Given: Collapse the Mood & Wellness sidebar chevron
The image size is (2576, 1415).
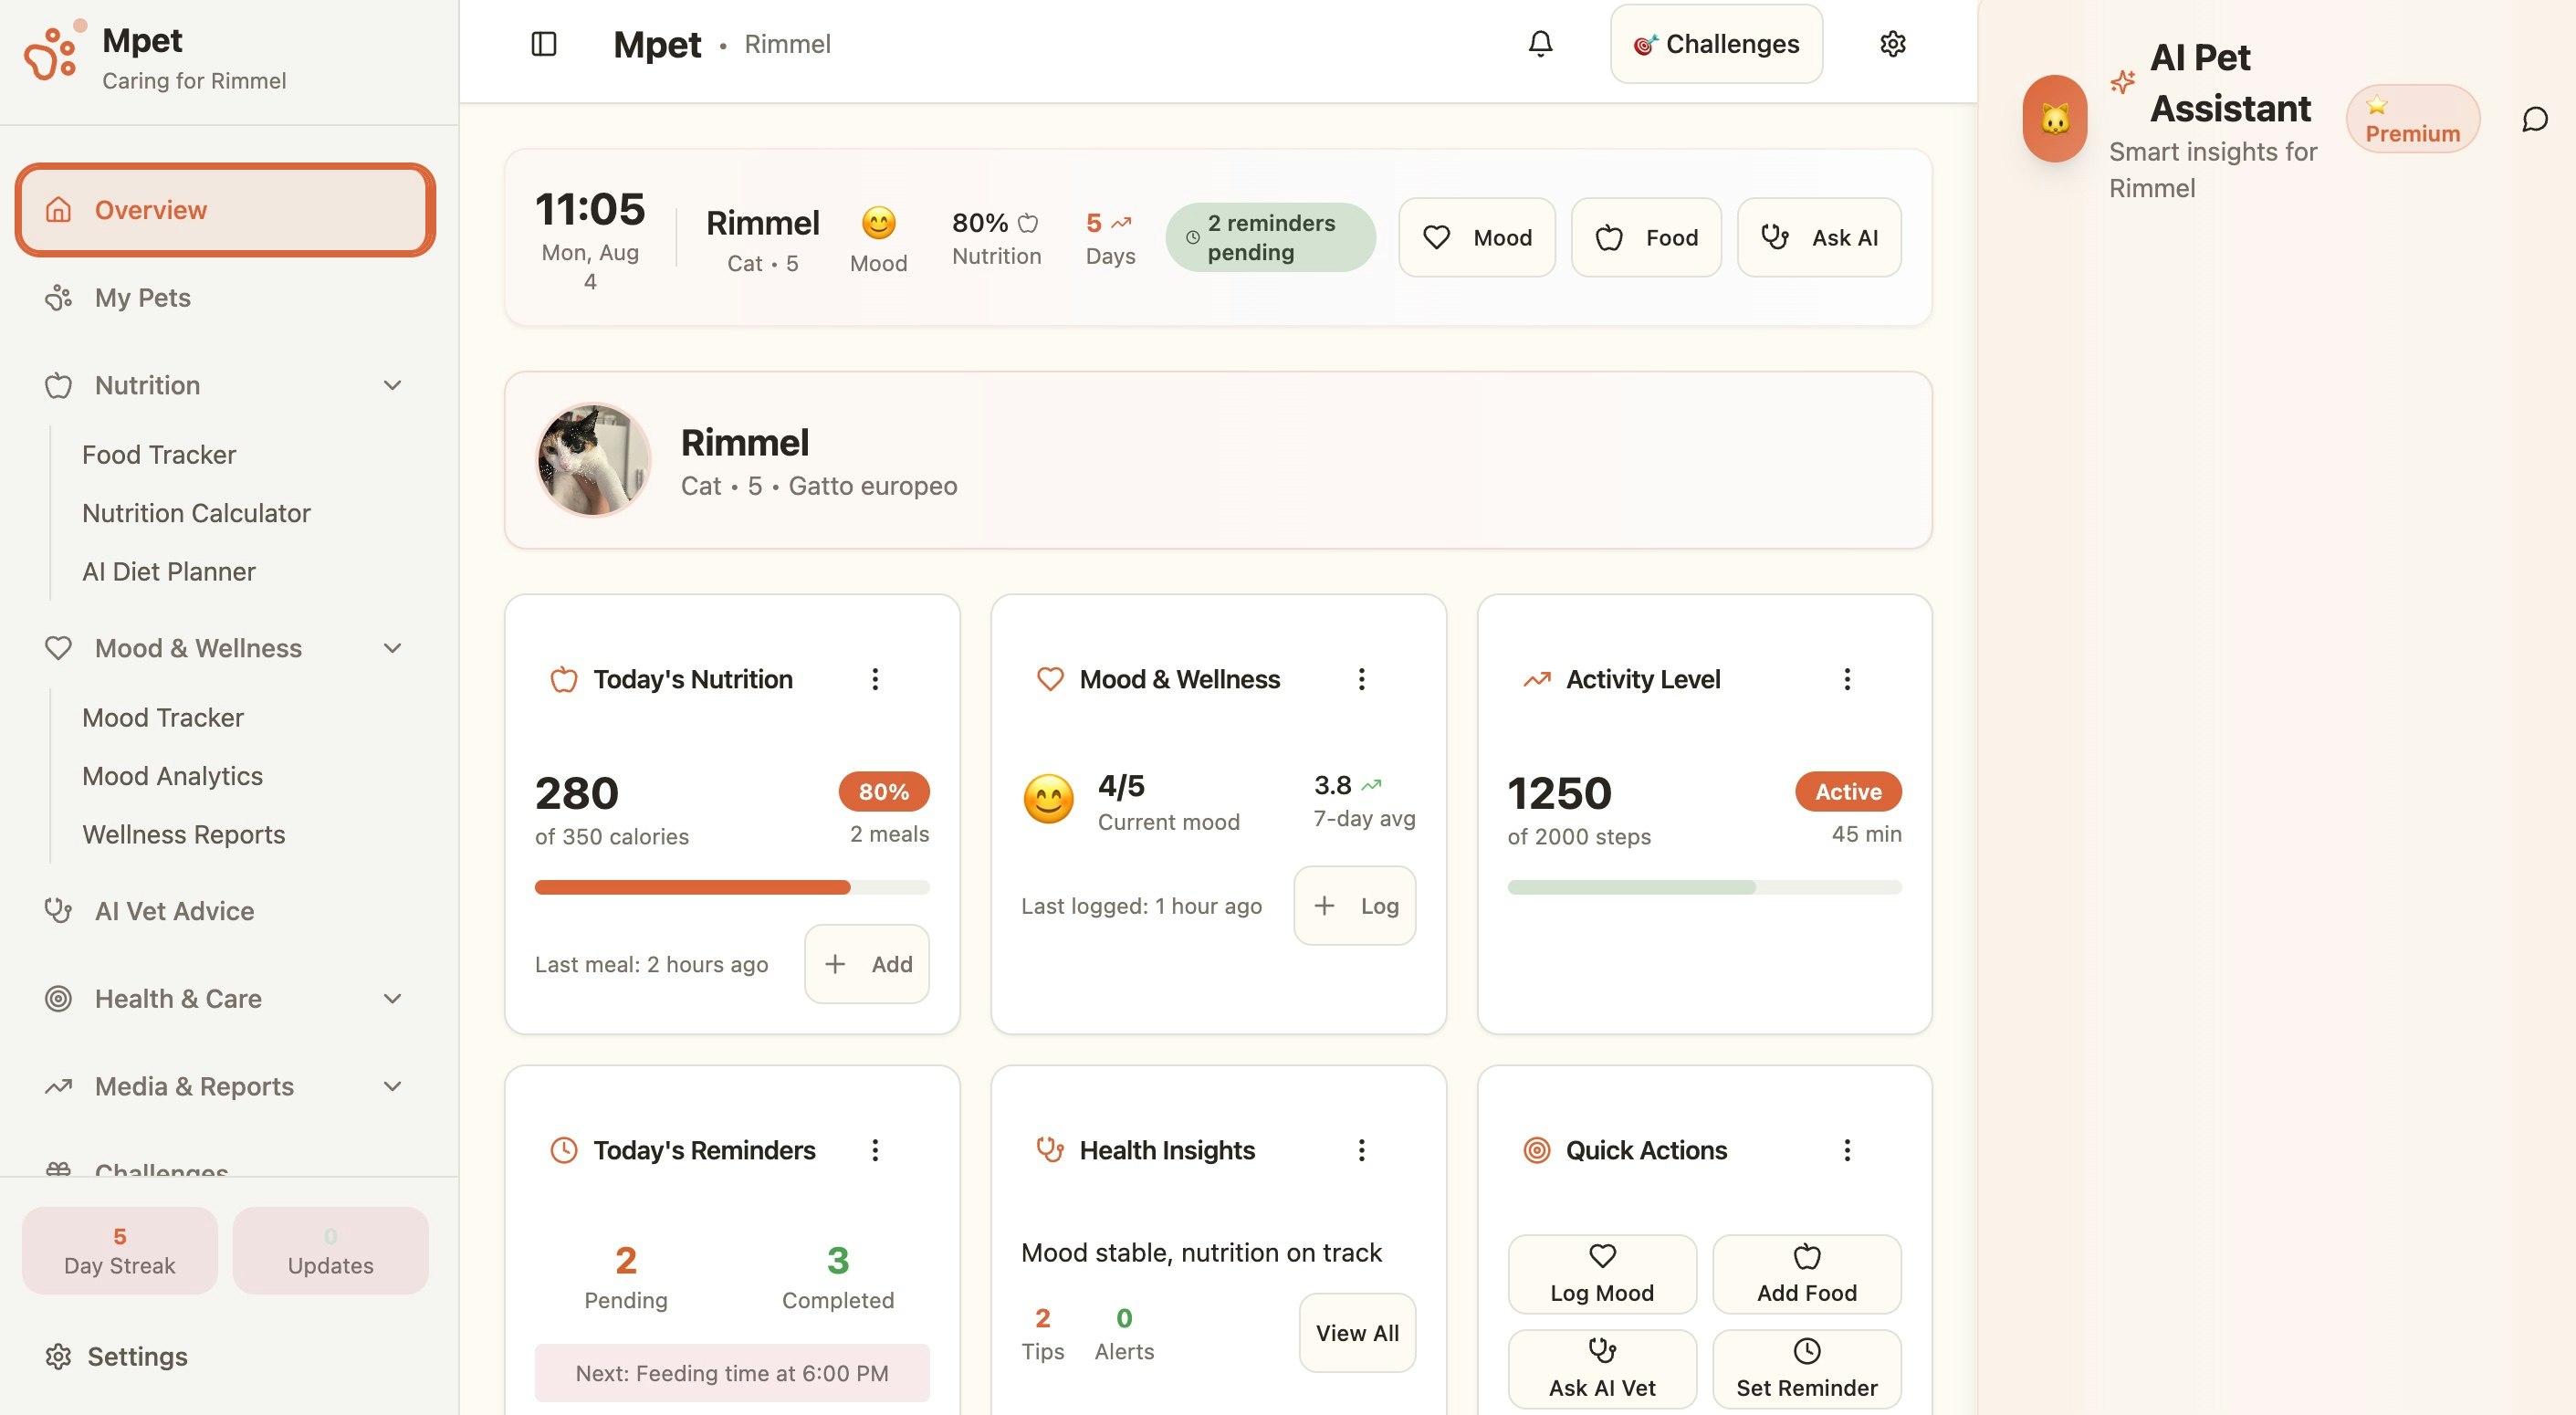Looking at the screenshot, I should click(393, 648).
